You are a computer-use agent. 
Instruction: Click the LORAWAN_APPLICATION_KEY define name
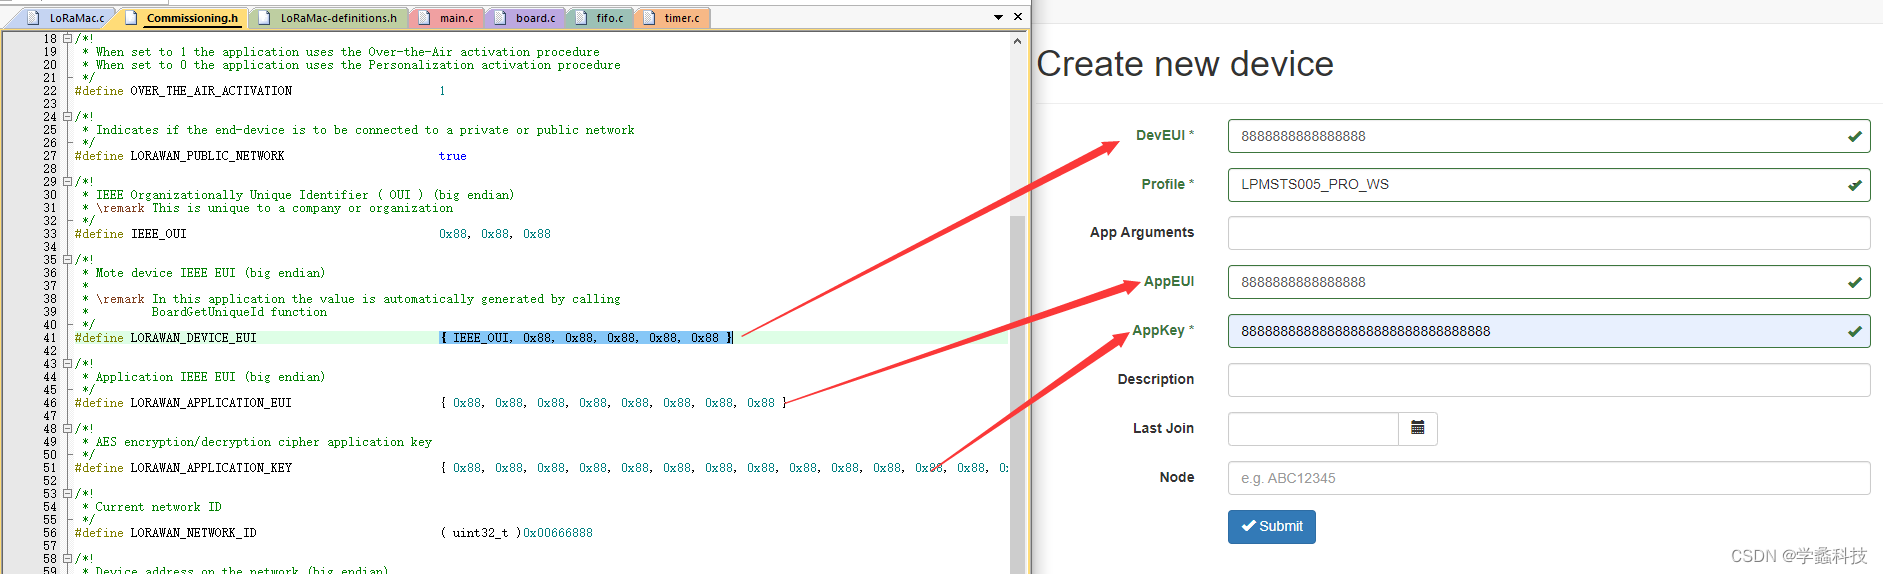point(211,468)
